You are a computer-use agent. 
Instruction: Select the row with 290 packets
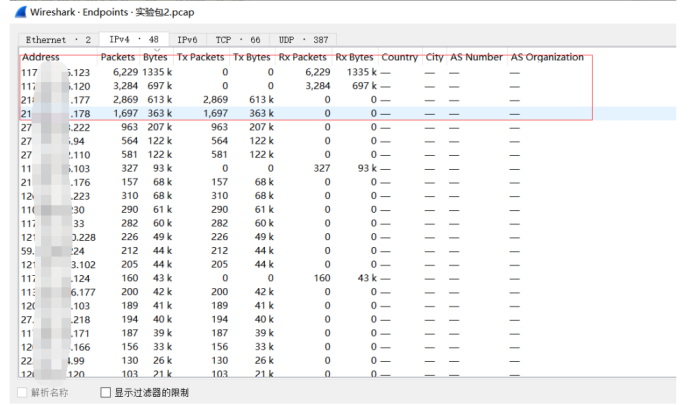pyautogui.click(x=348, y=210)
